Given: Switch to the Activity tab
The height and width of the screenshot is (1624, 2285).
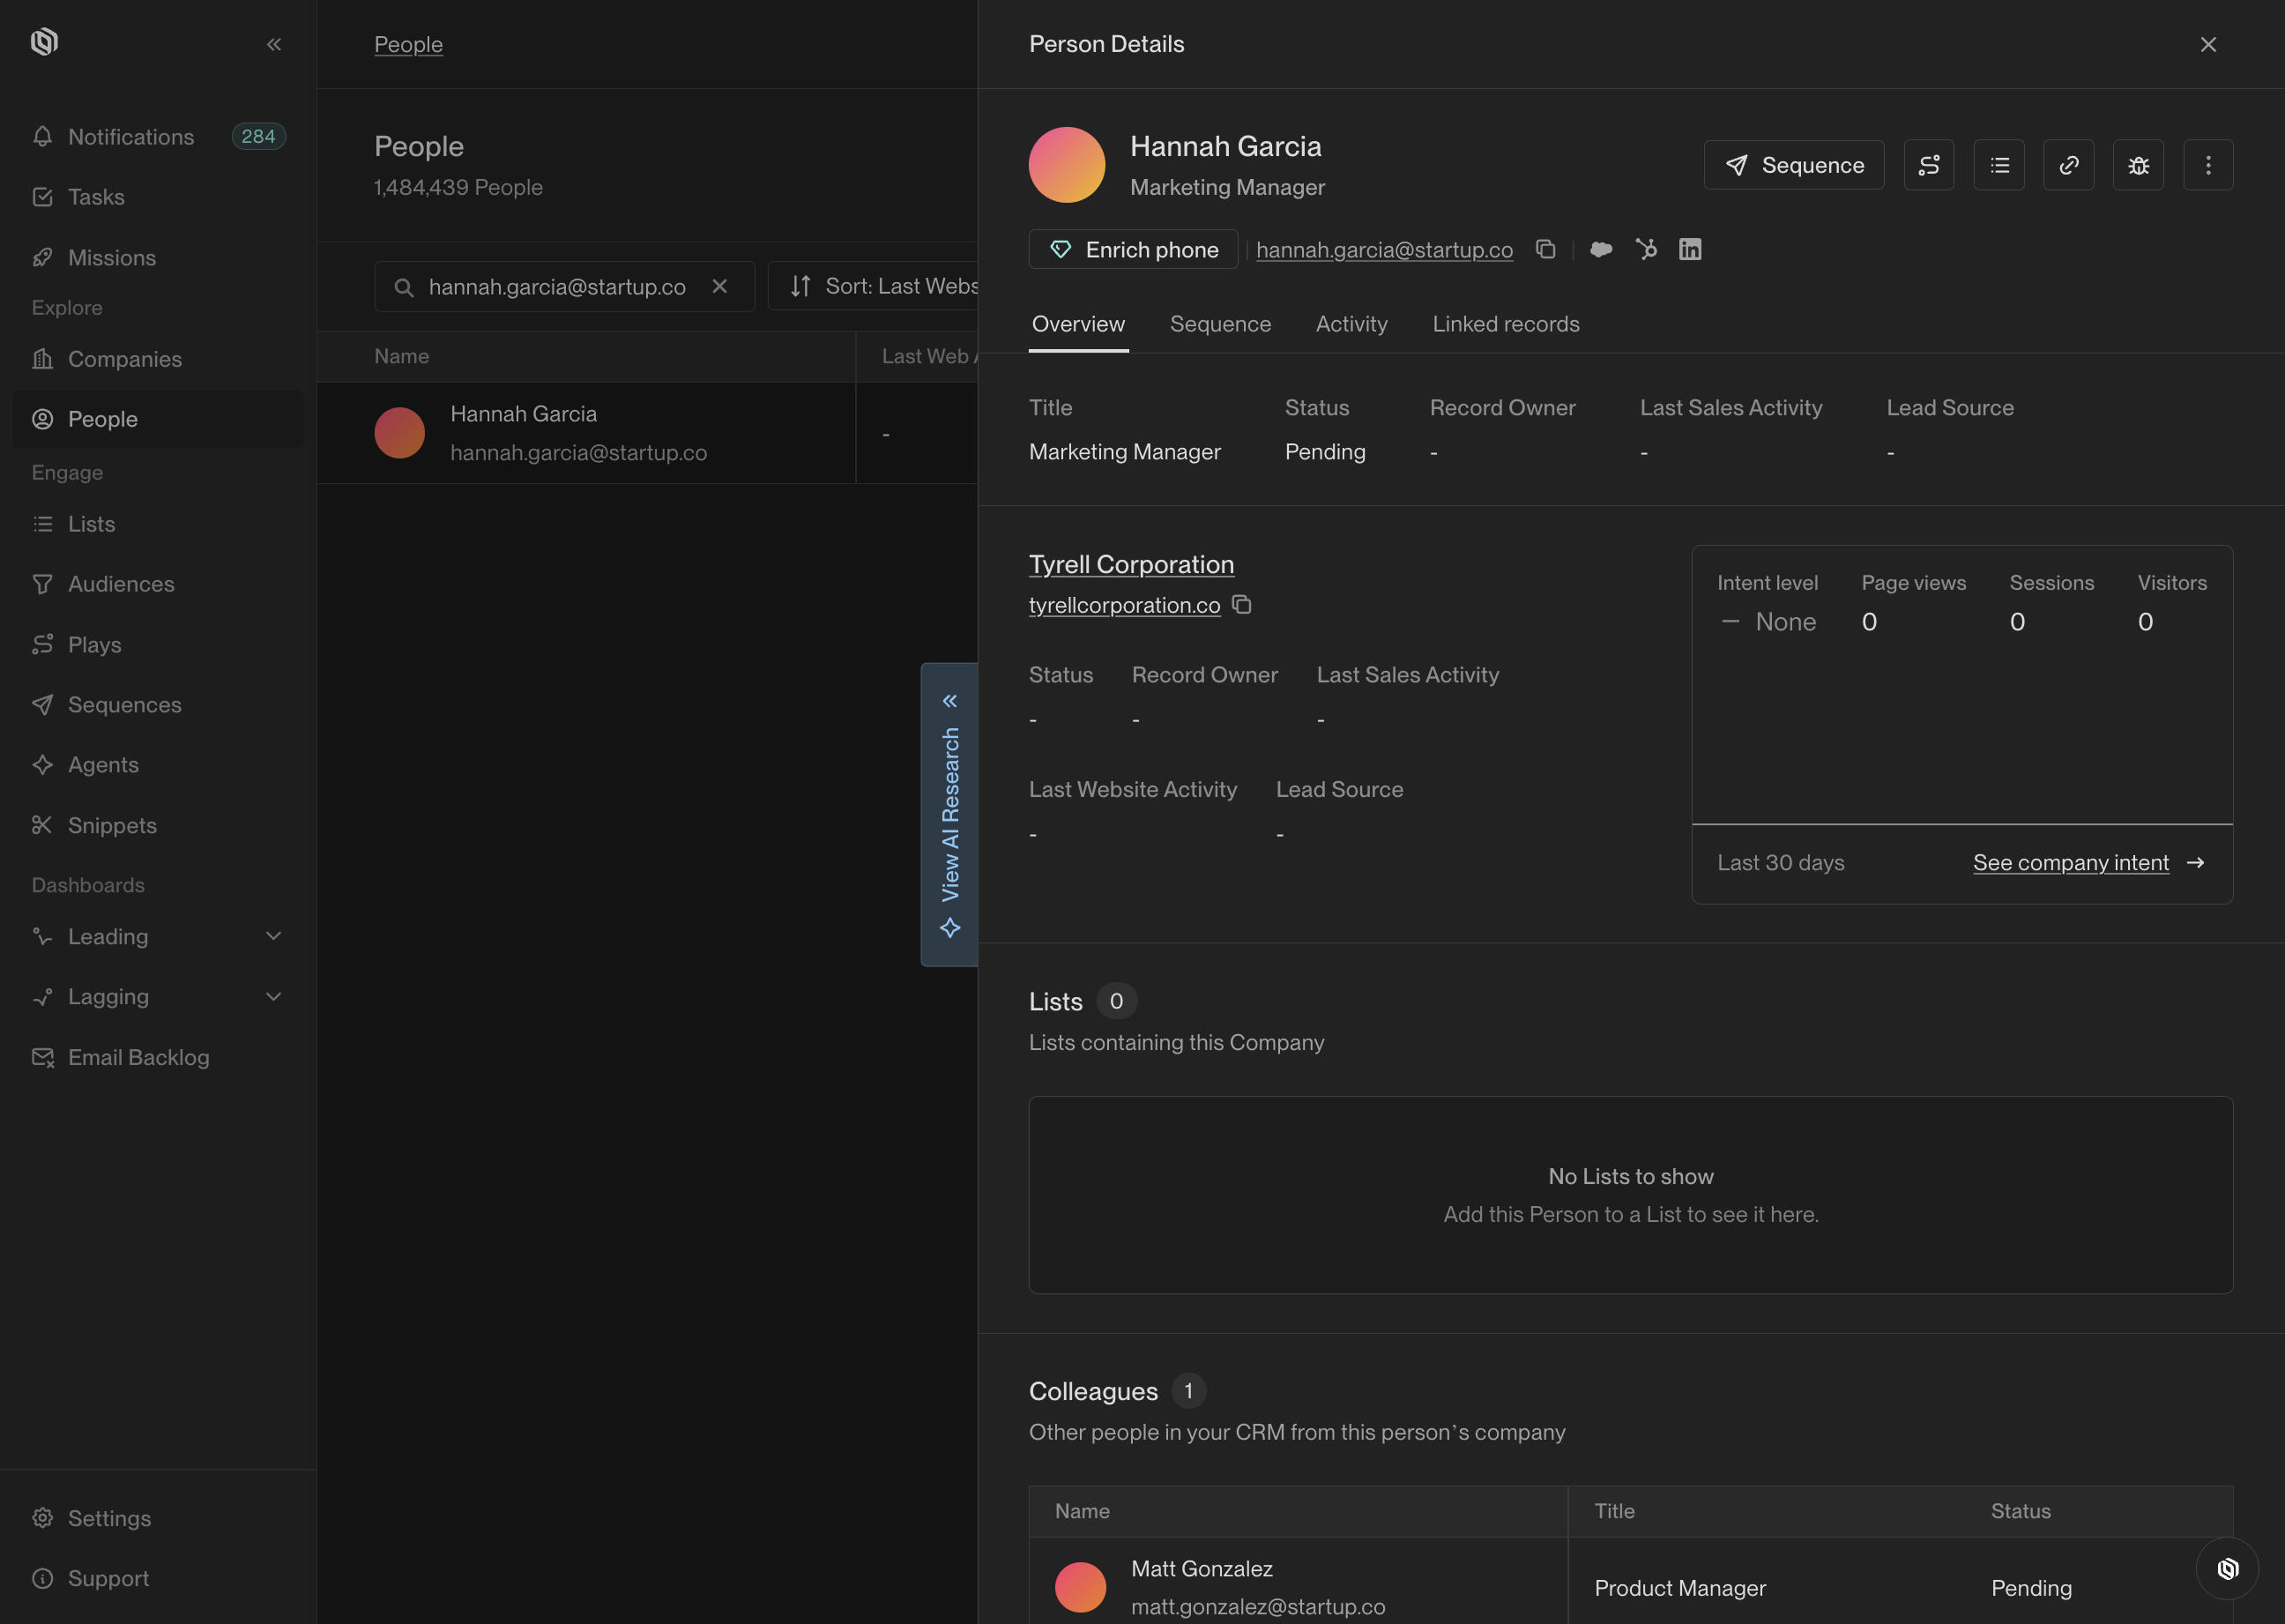Looking at the screenshot, I should (x=1351, y=324).
